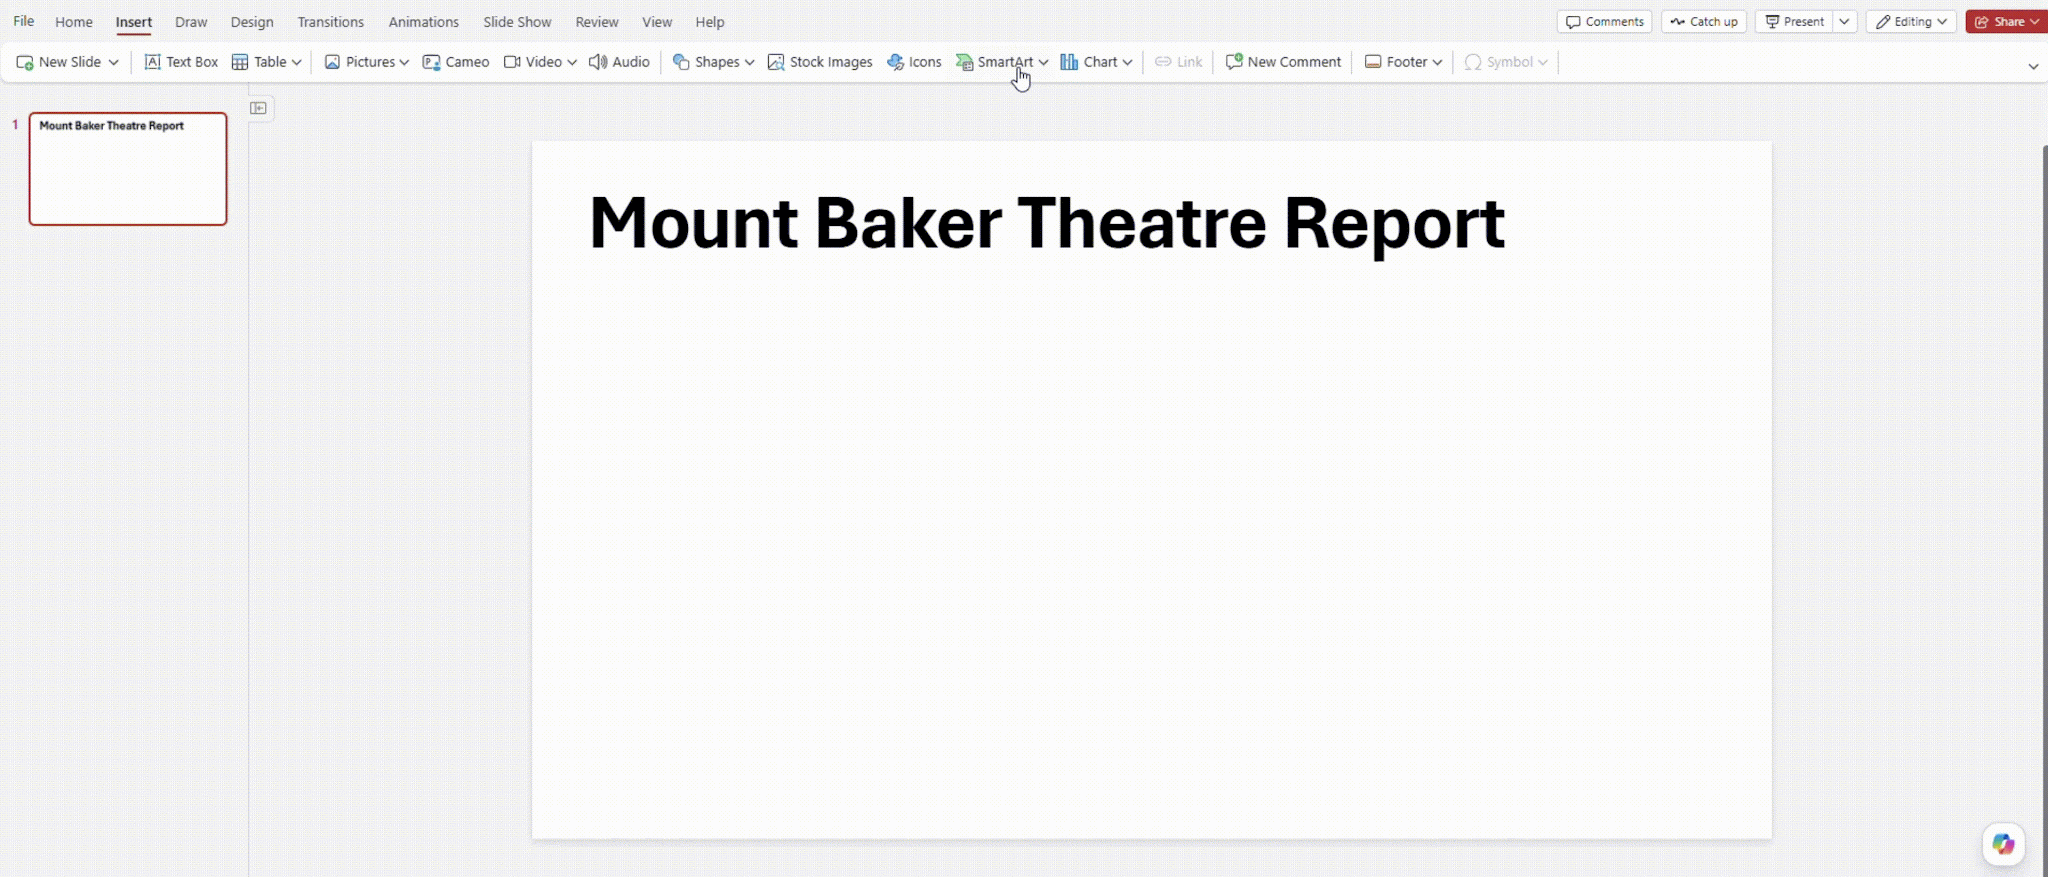
Task: Expand the Footer dropdown arrow
Action: (x=1437, y=62)
